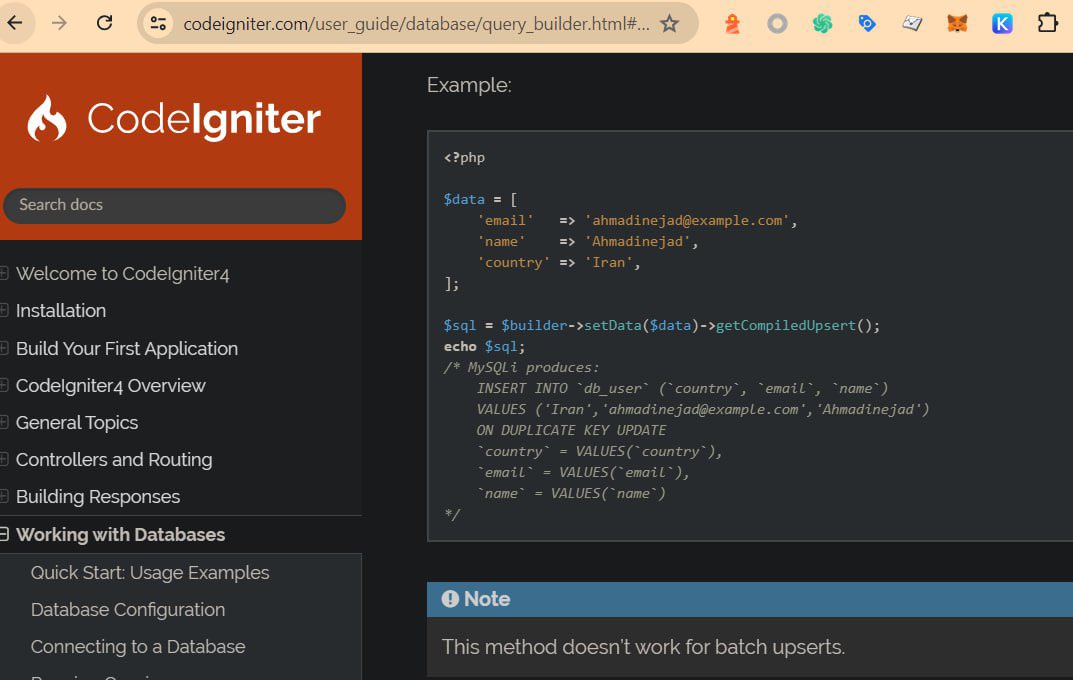Open the Installation page
The width and height of the screenshot is (1073, 680).
click(x=61, y=311)
